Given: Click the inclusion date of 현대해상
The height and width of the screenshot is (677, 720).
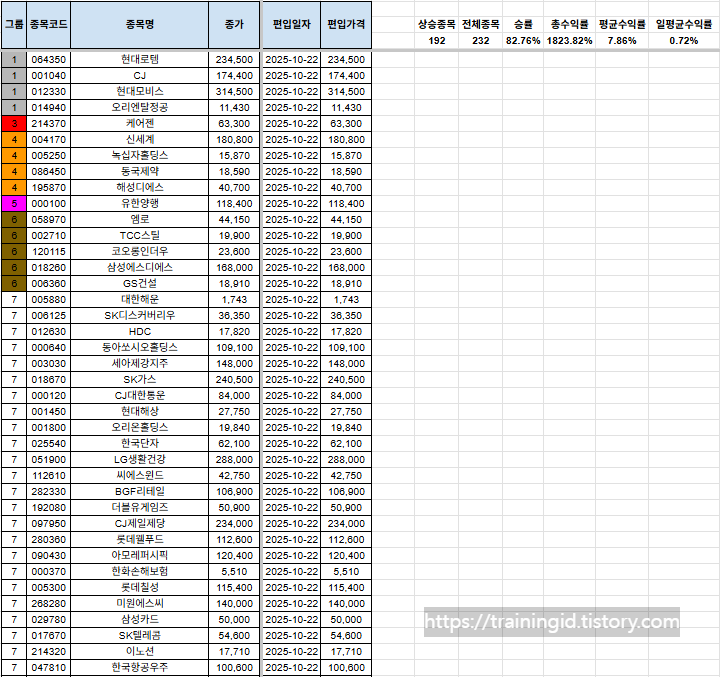Looking at the screenshot, I should (x=292, y=412).
